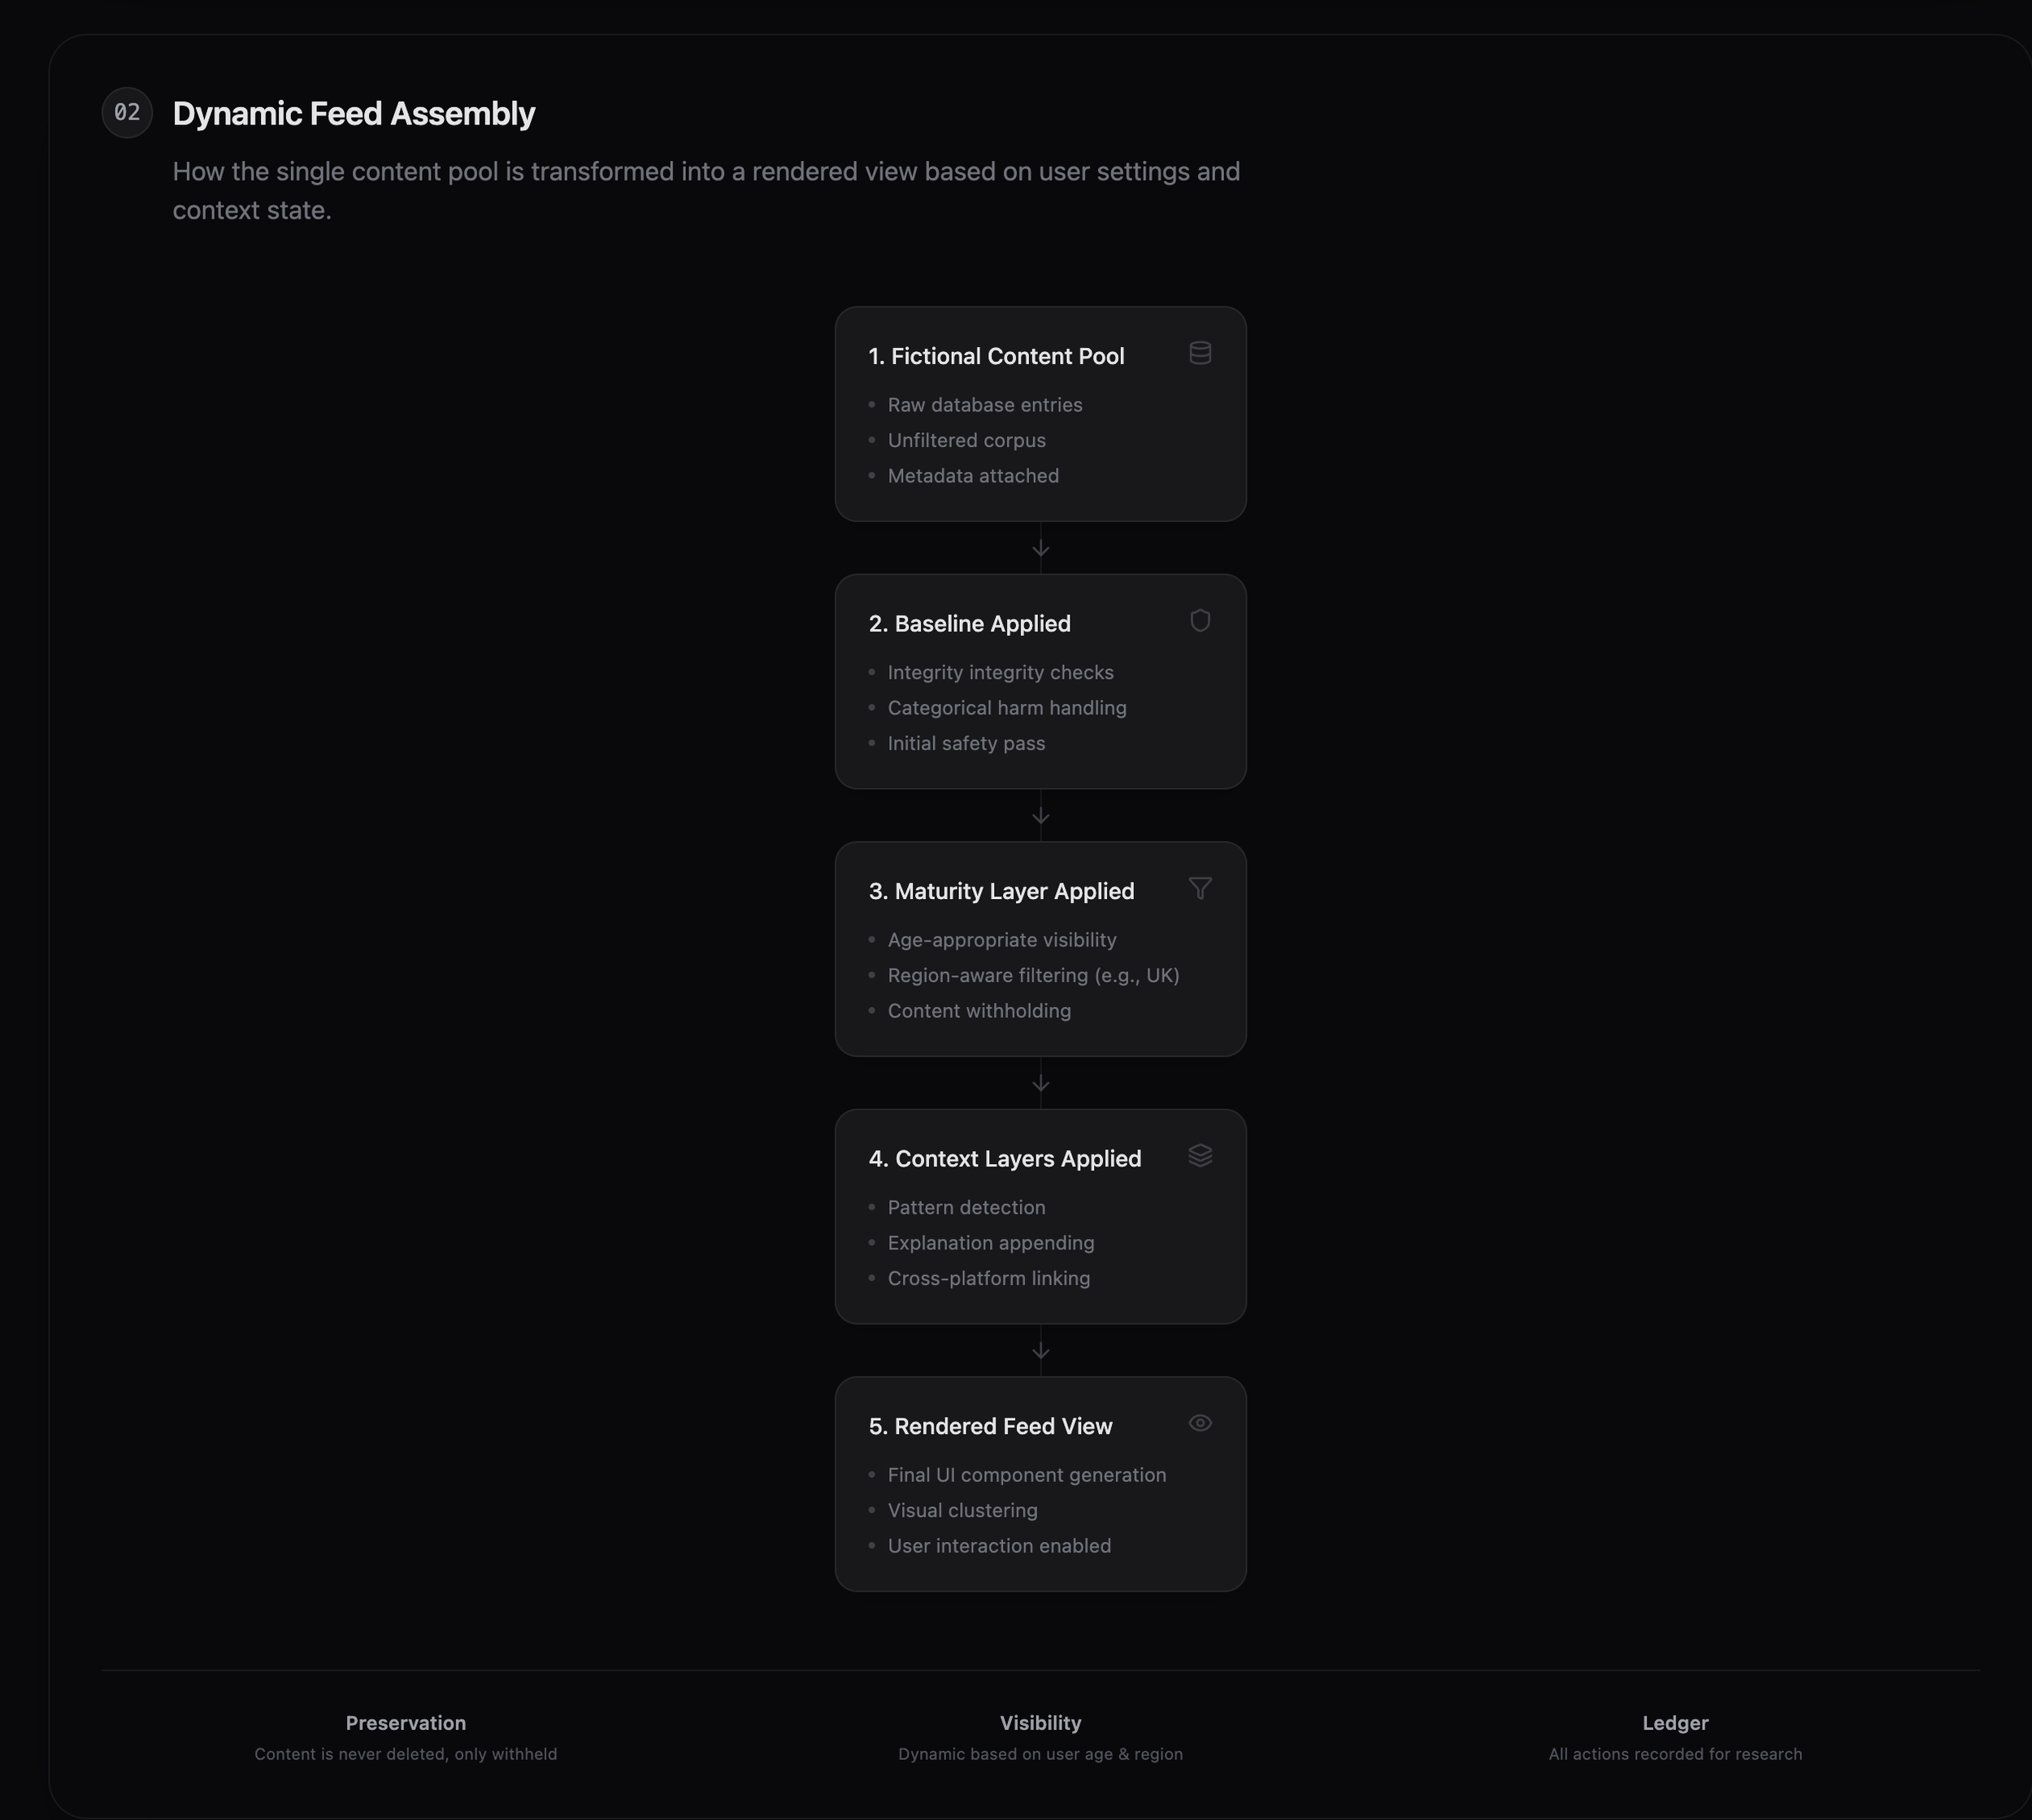Click the Visibility footer label
This screenshot has width=2032, height=1820.
click(1040, 1723)
